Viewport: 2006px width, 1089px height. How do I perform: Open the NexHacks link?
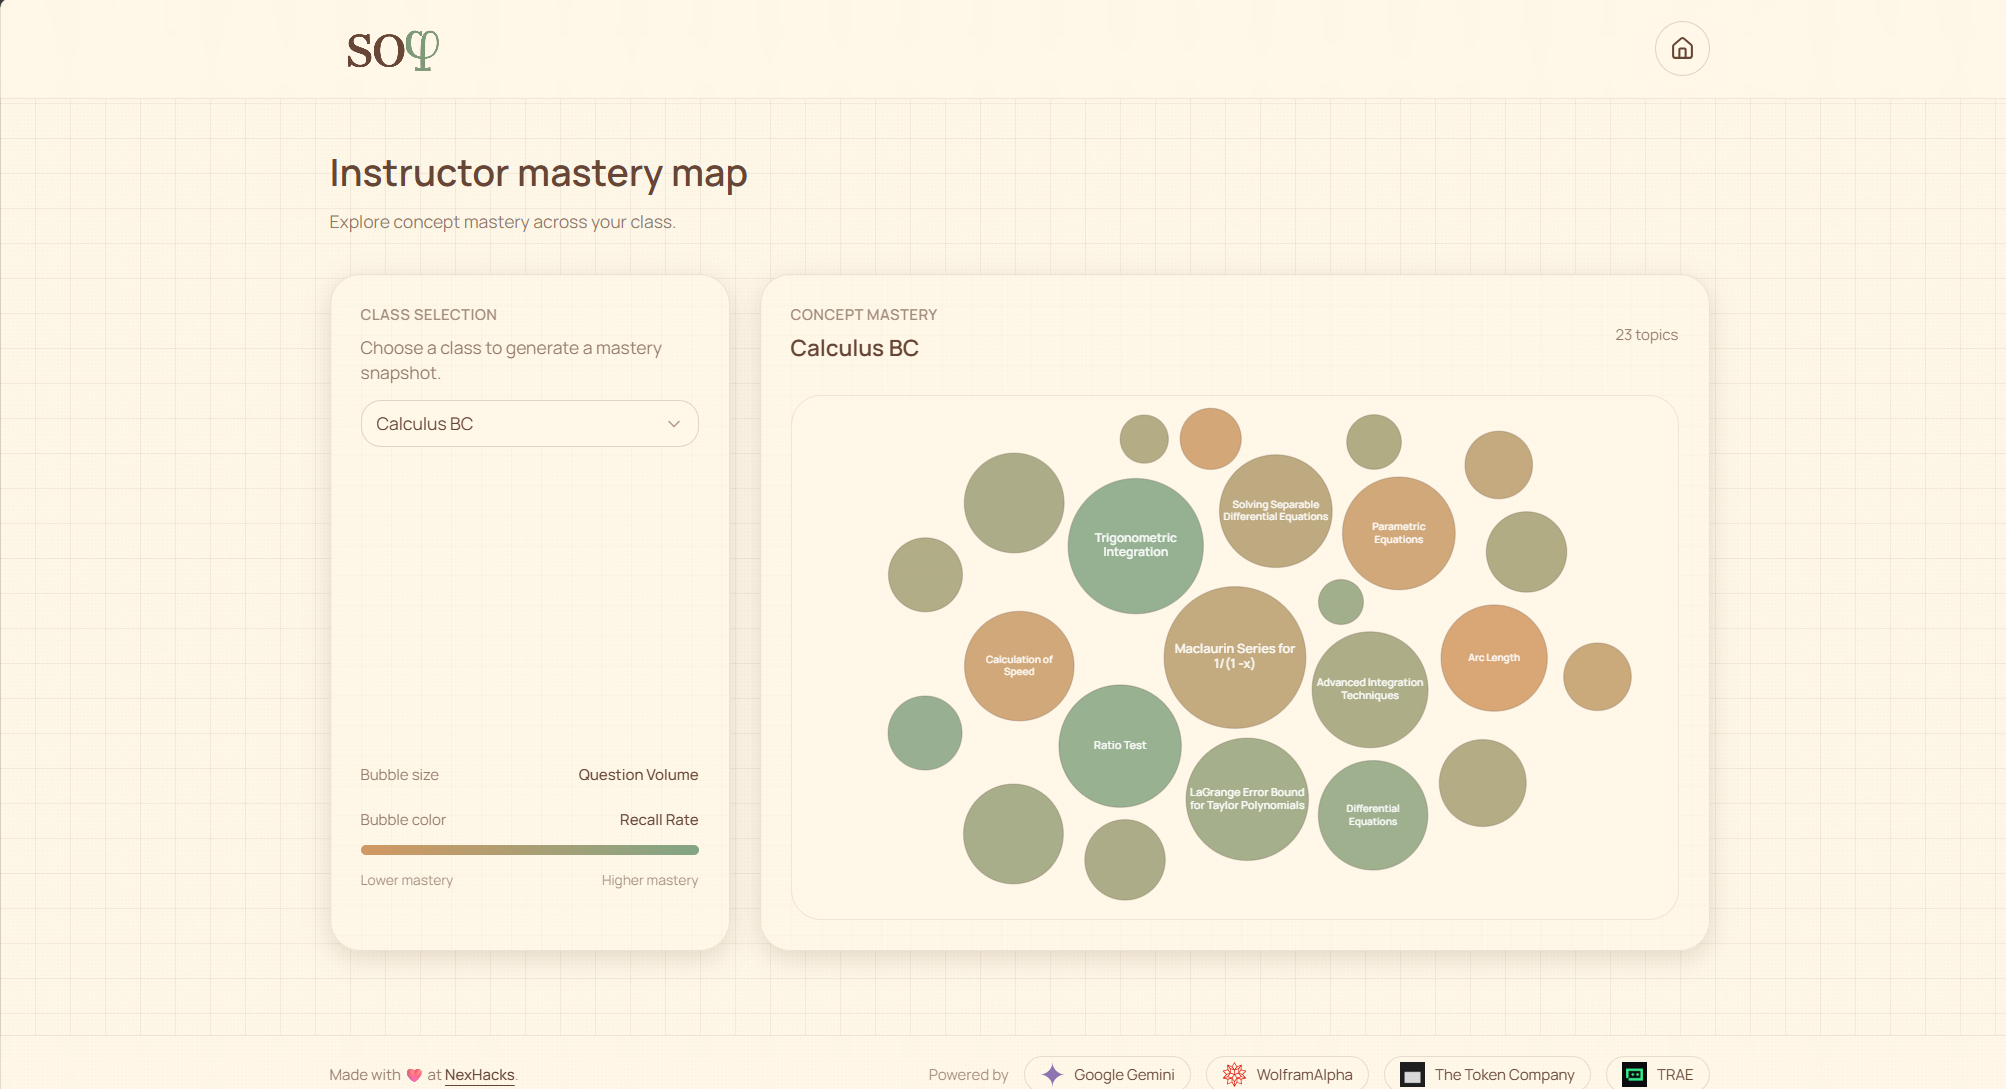pos(479,1075)
